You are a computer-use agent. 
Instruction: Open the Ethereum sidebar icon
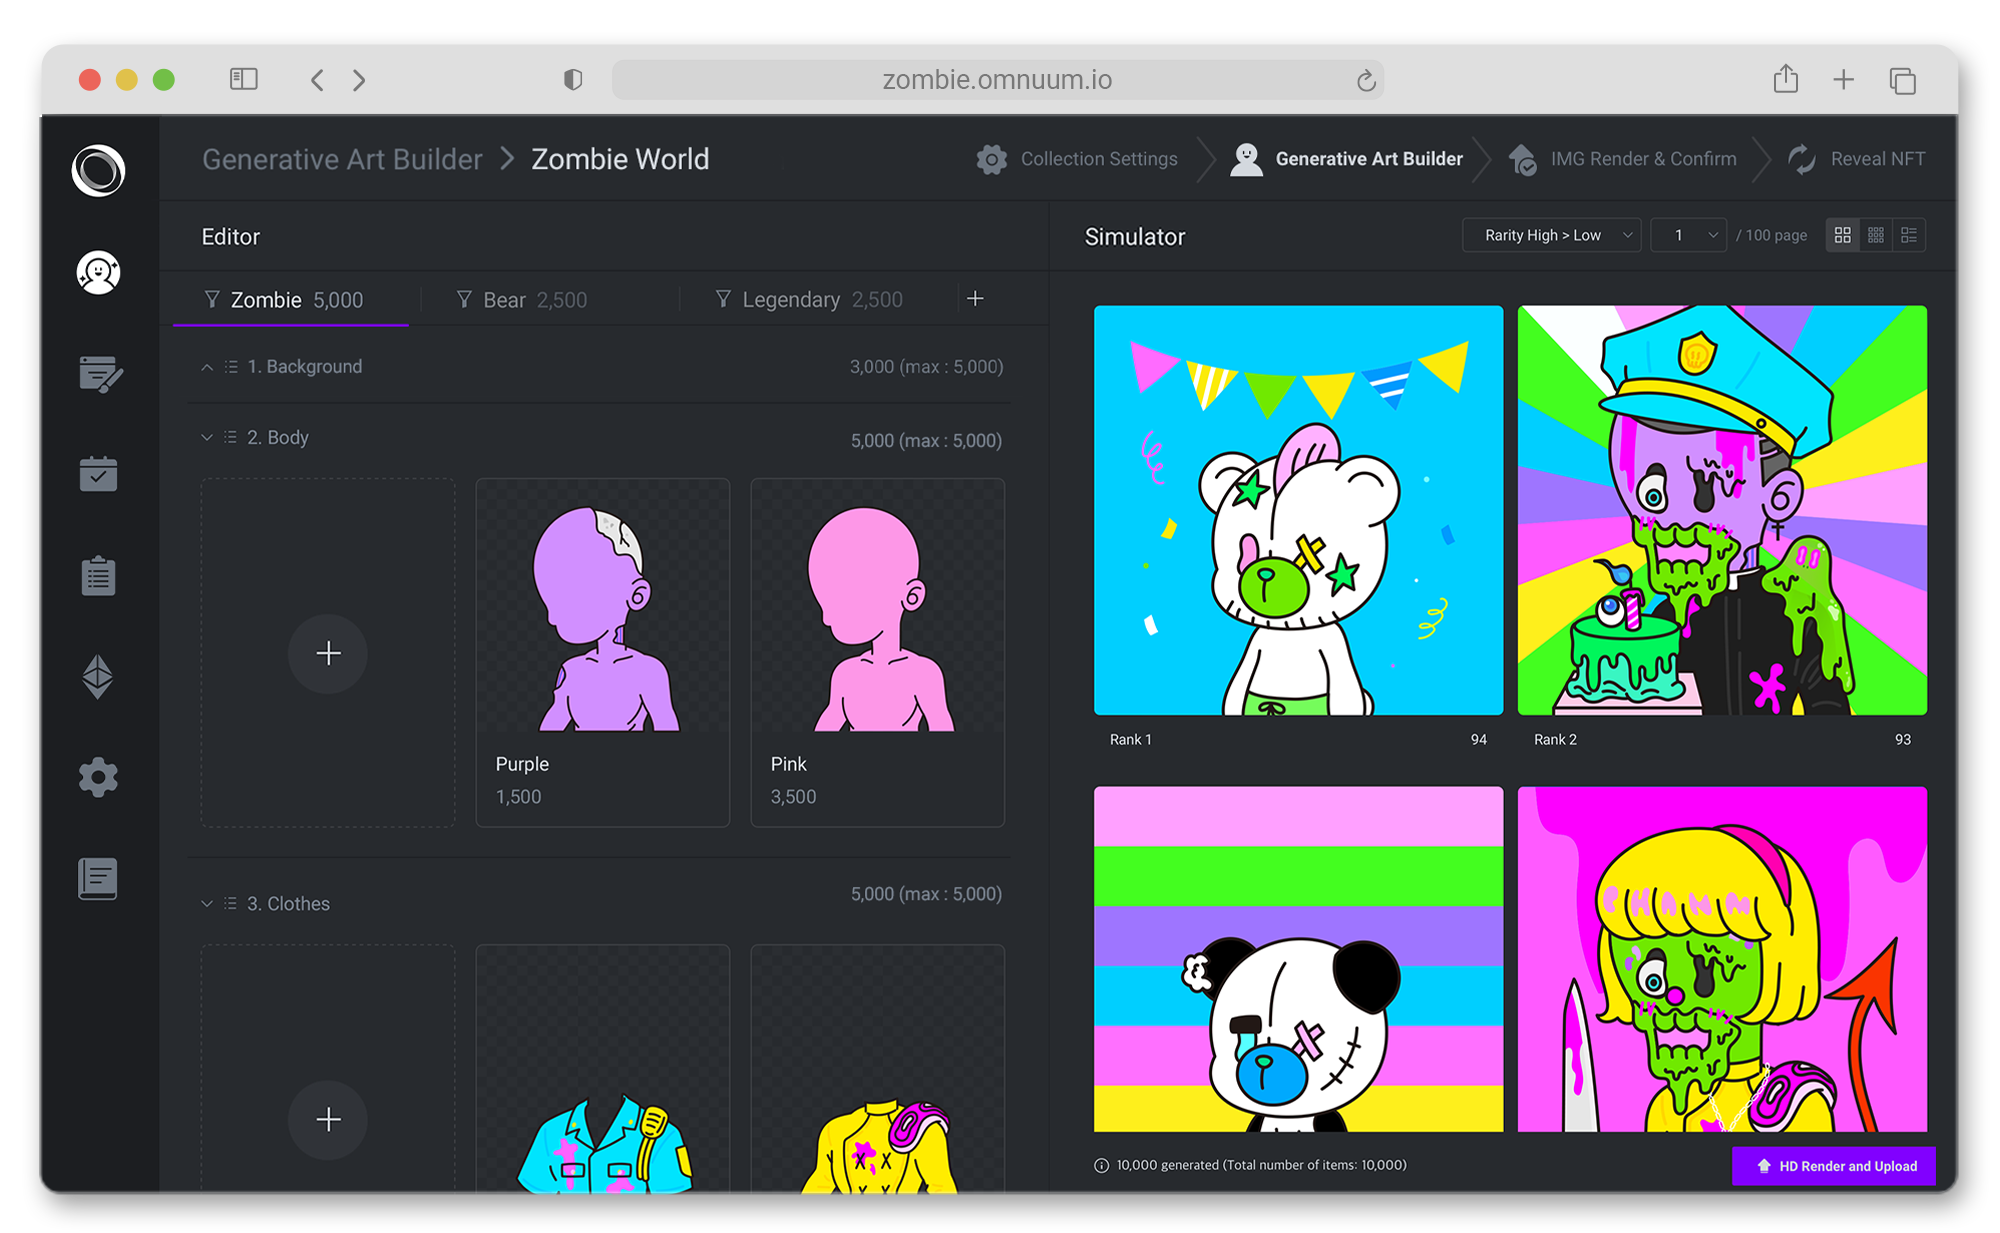(98, 677)
